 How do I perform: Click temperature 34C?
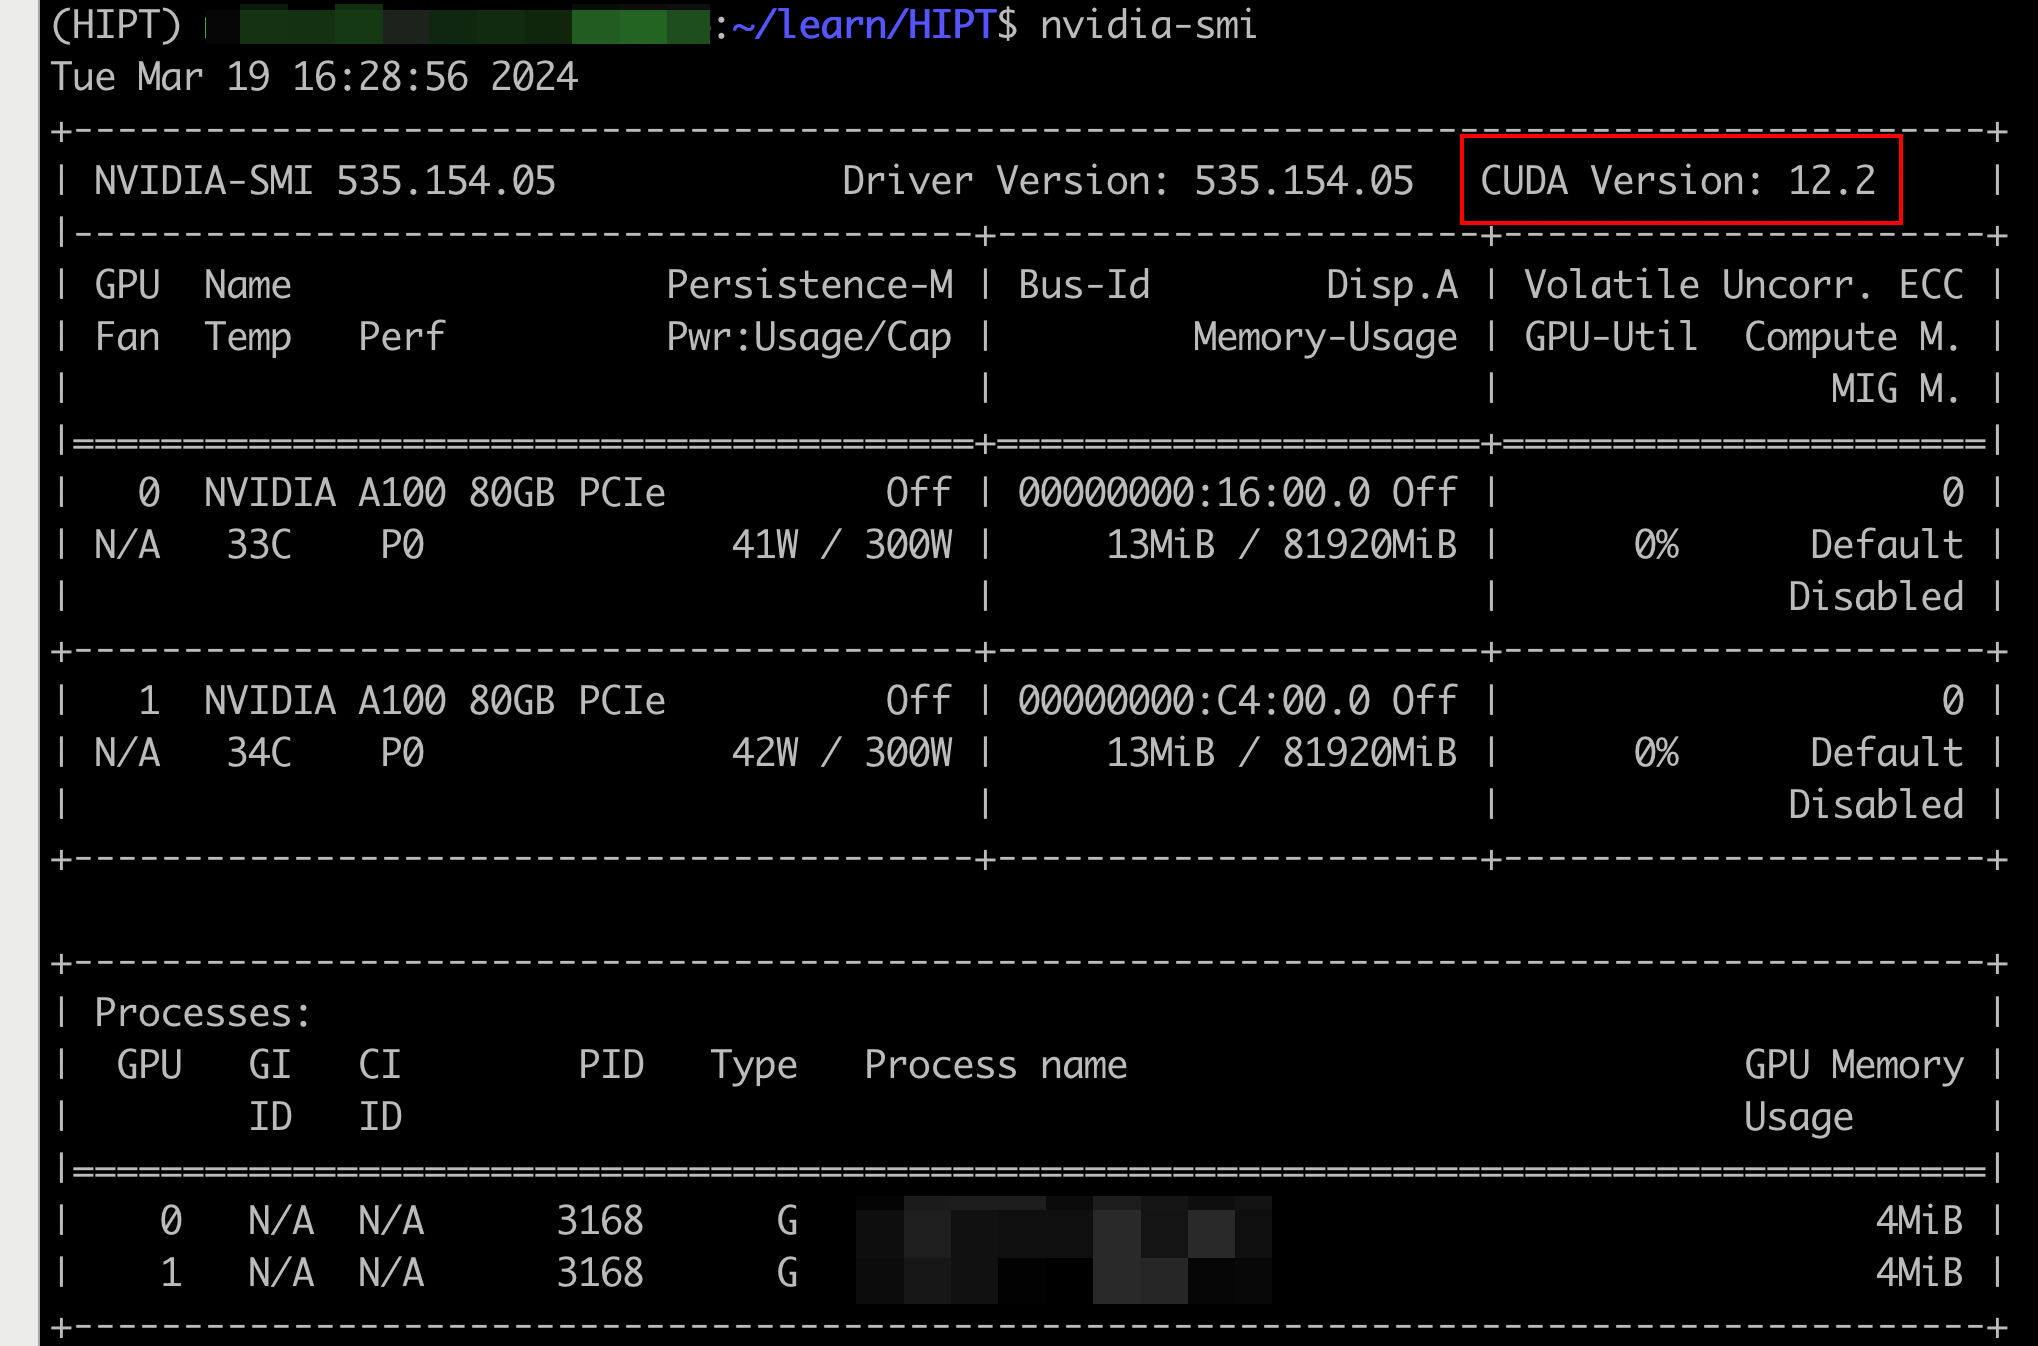[x=259, y=753]
